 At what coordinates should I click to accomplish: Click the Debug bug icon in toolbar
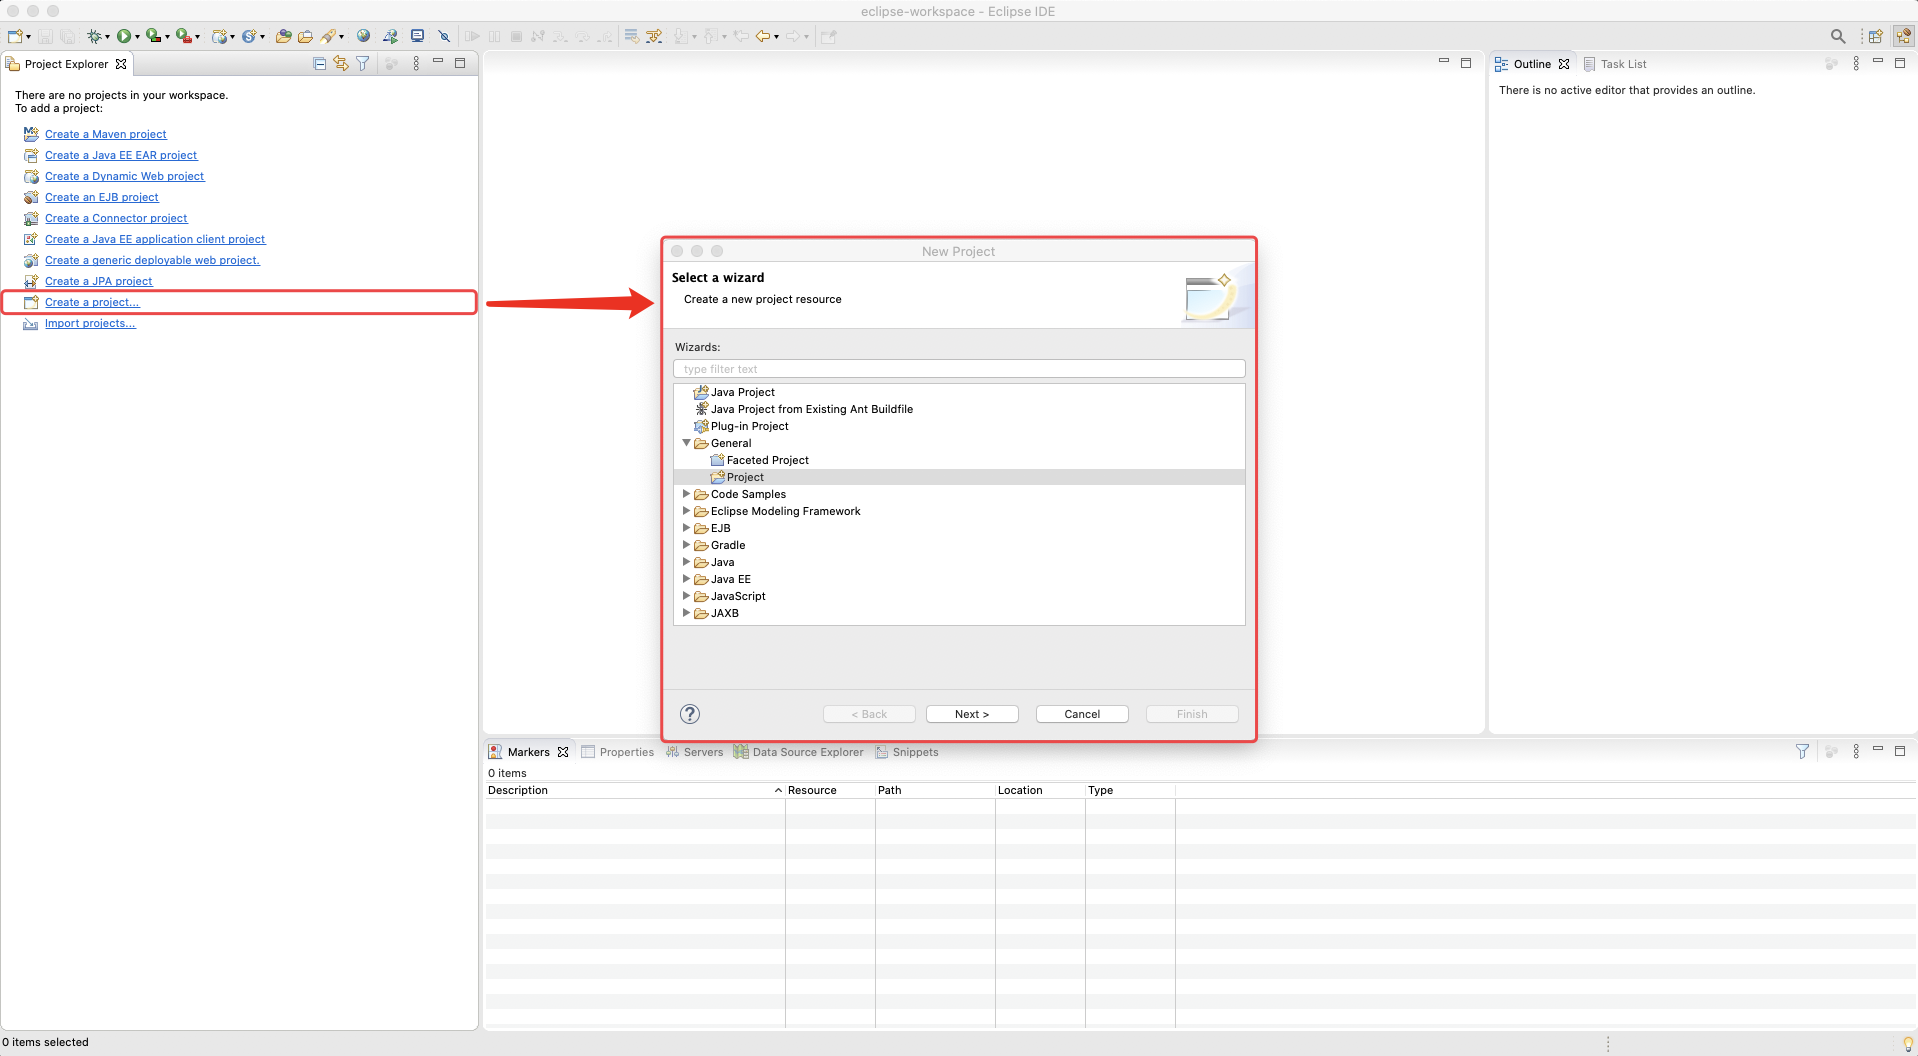94,36
